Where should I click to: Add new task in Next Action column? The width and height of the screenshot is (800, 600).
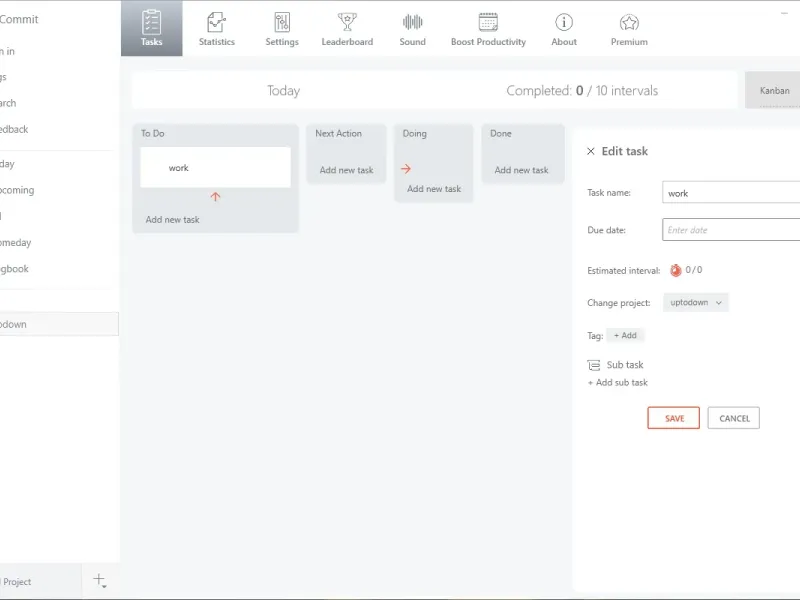[346, 170]
